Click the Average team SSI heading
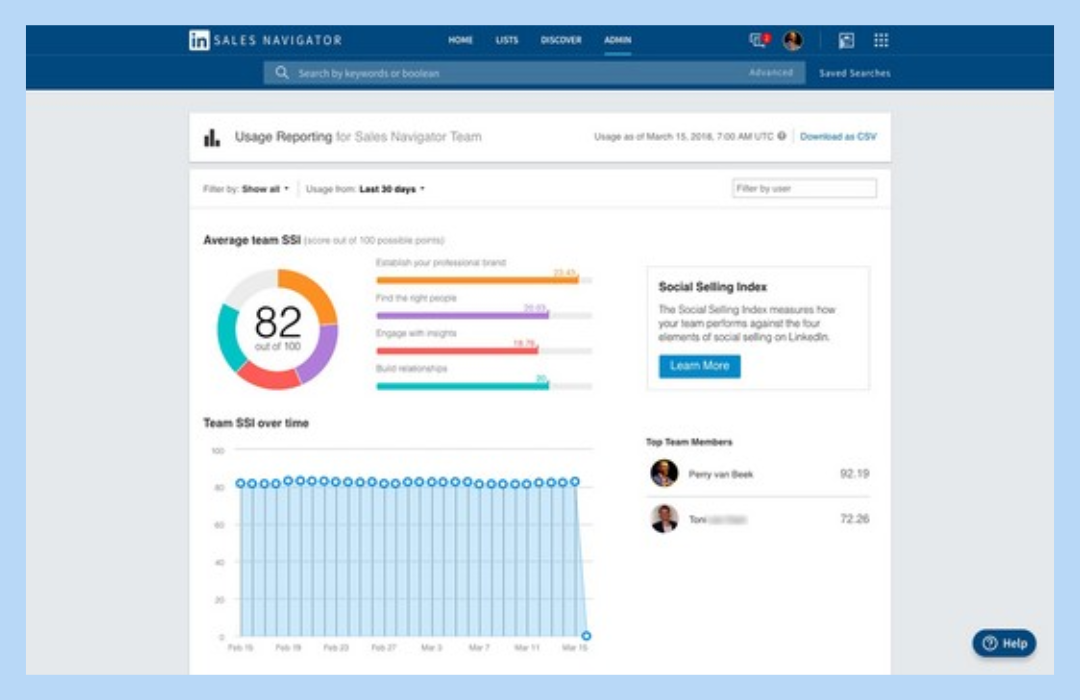The width and height of the screenshot is (1080, 700). coord(251,240)
